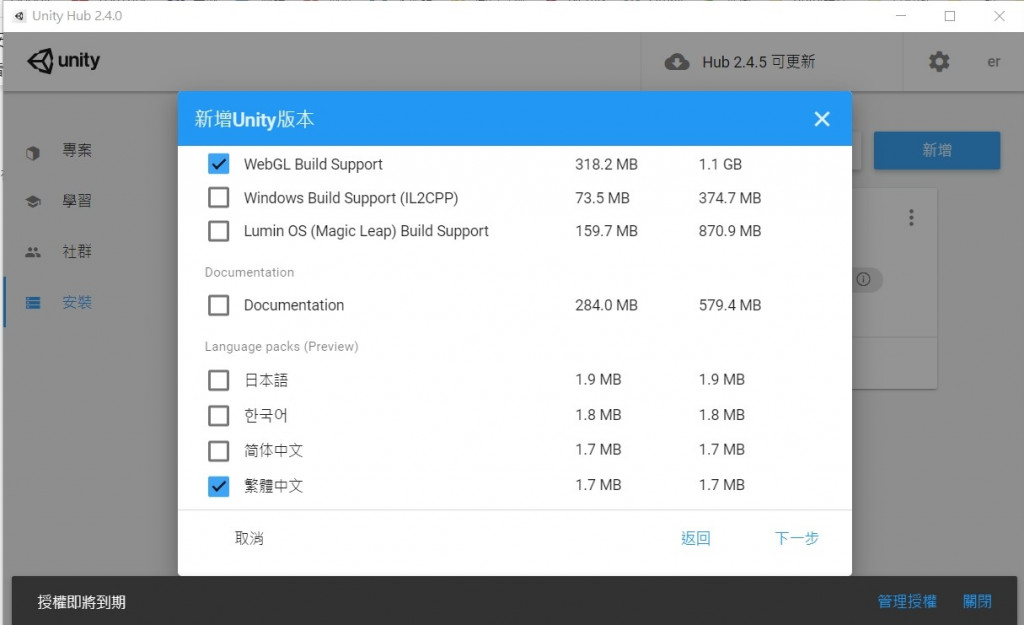Open three-dot menu on install card
Viewport: 1024px width, 625px height.
(911, 217)
